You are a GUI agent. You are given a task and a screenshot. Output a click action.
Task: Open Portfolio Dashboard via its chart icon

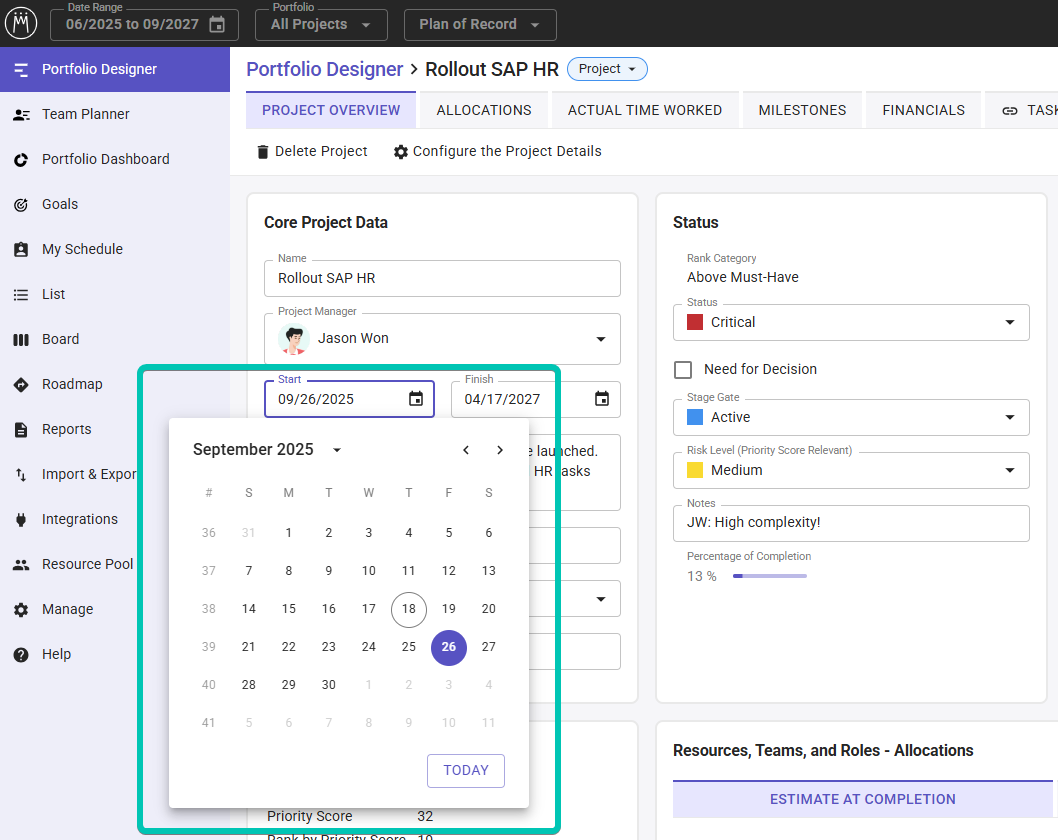click(21, 159)
